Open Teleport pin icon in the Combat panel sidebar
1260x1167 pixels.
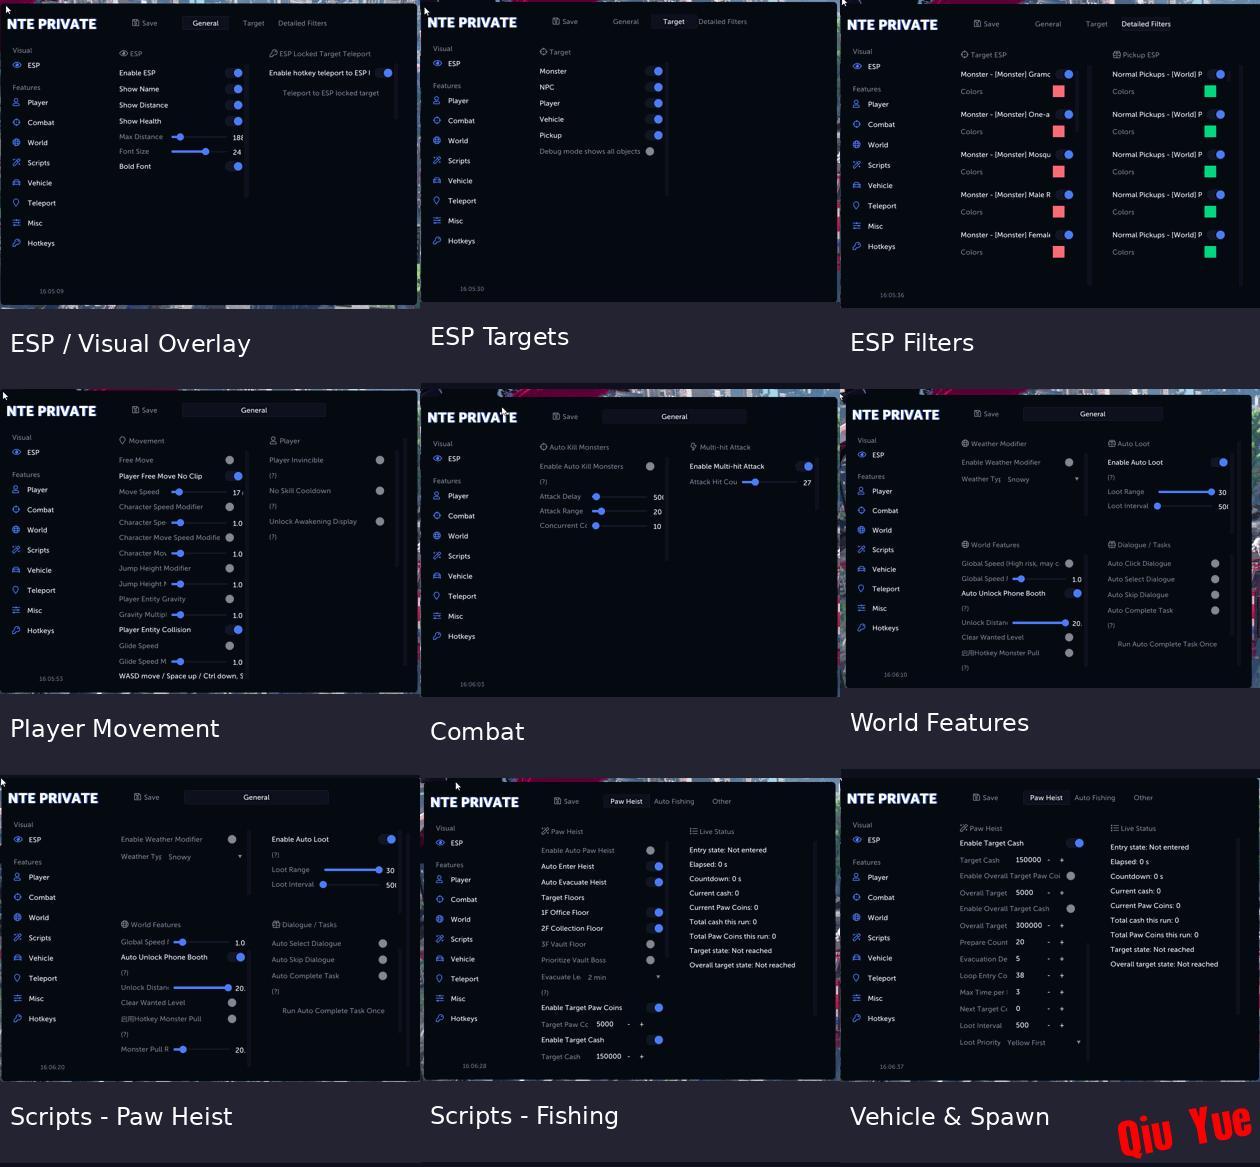437,596
